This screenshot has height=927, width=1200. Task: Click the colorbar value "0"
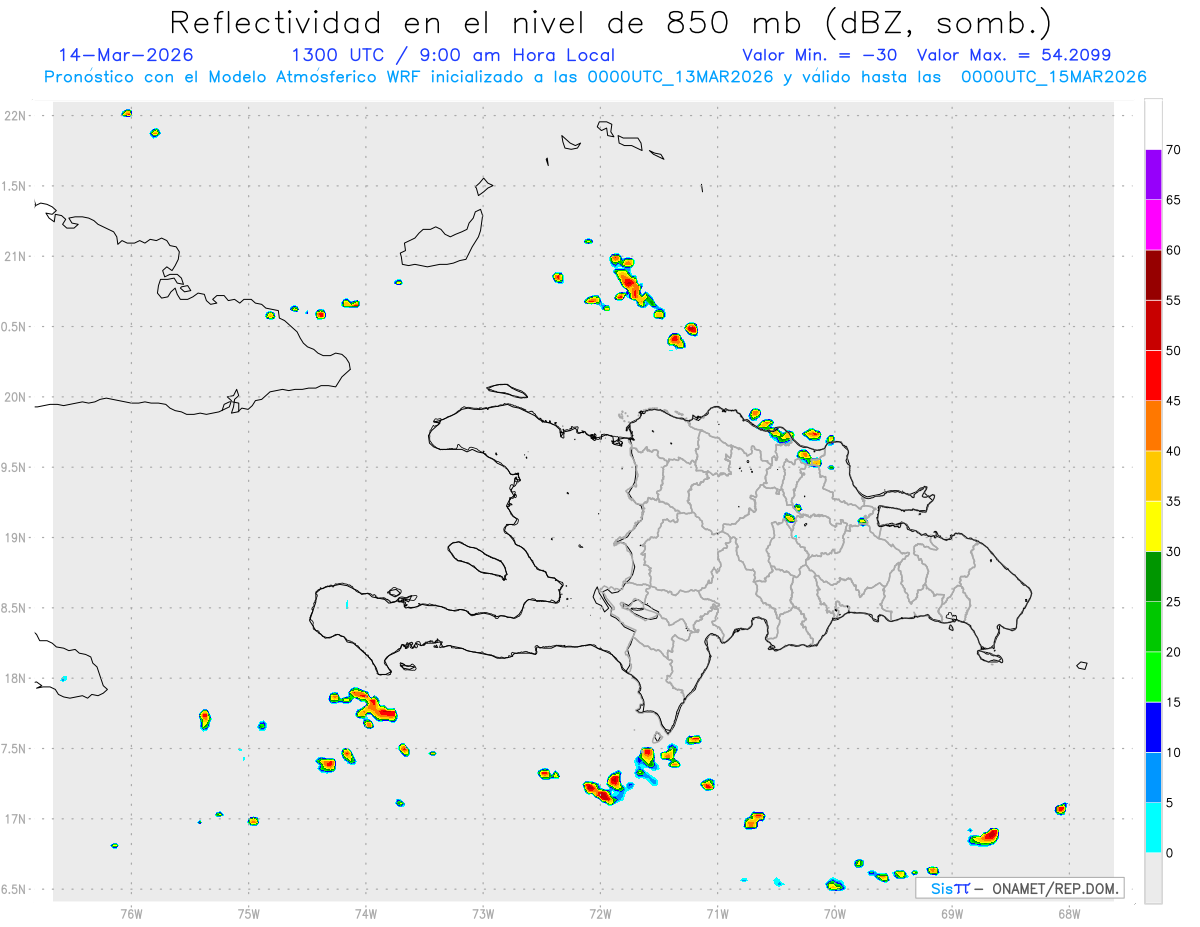click(1170, 853)
